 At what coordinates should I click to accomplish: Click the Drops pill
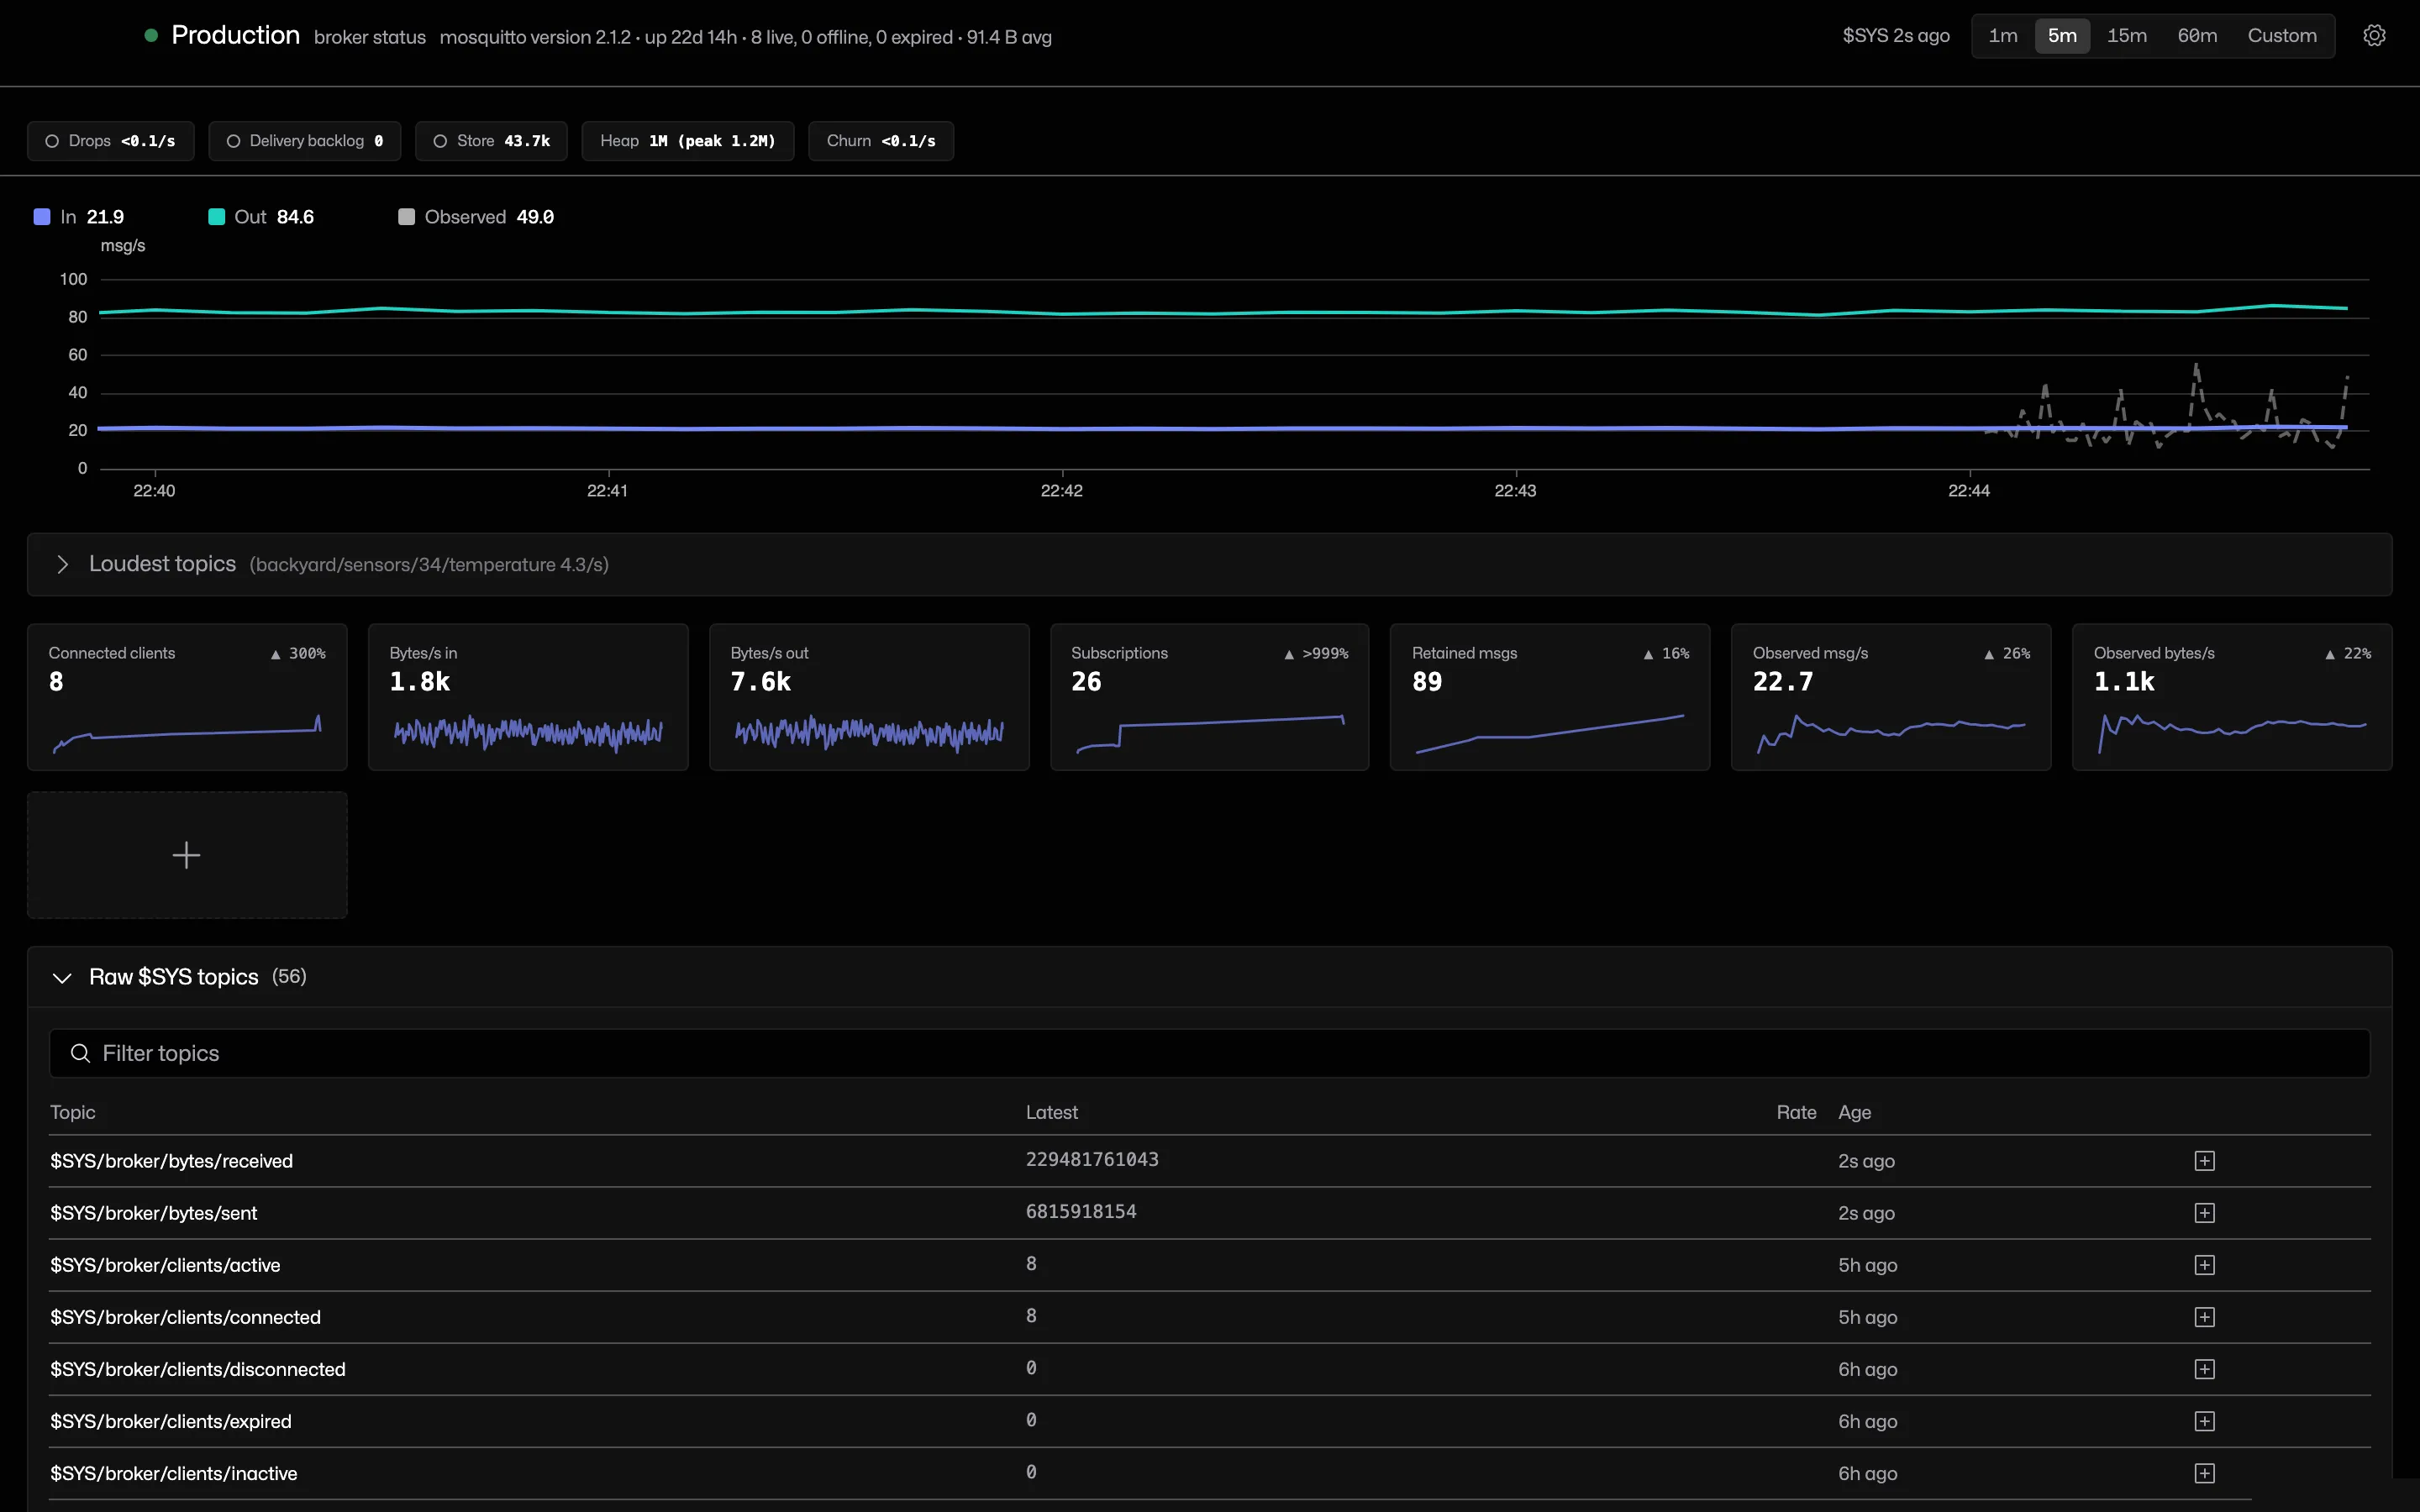(x=111, y=141)
